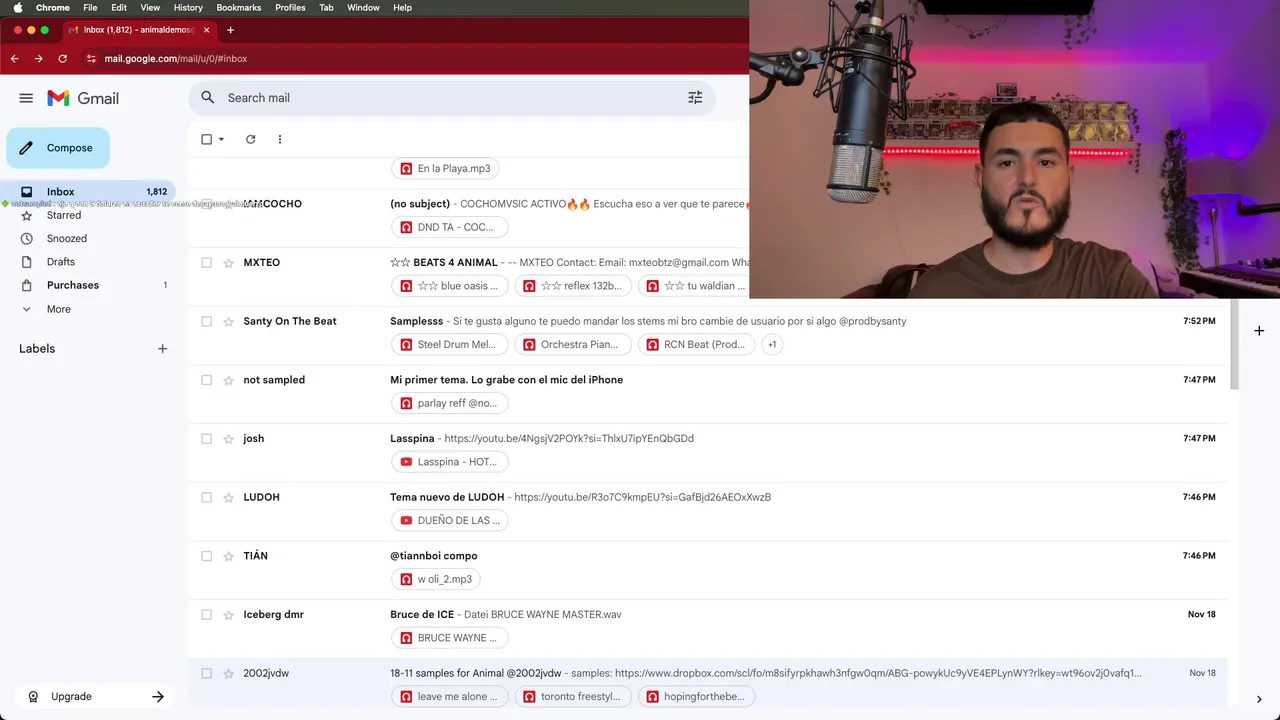Open the Profiles menu

[x=290, y=7]
